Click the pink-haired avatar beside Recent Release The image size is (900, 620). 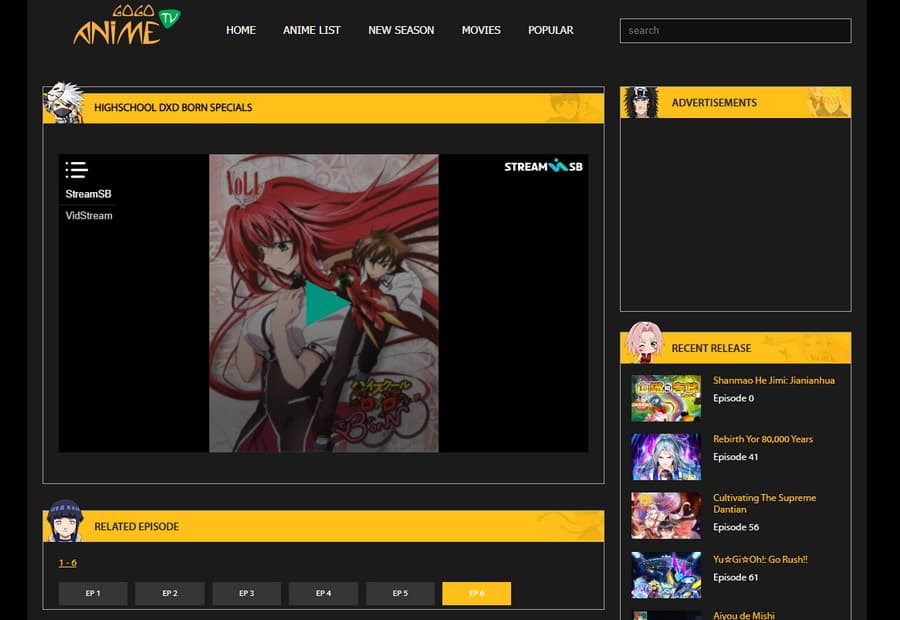(x=643, y=344)
